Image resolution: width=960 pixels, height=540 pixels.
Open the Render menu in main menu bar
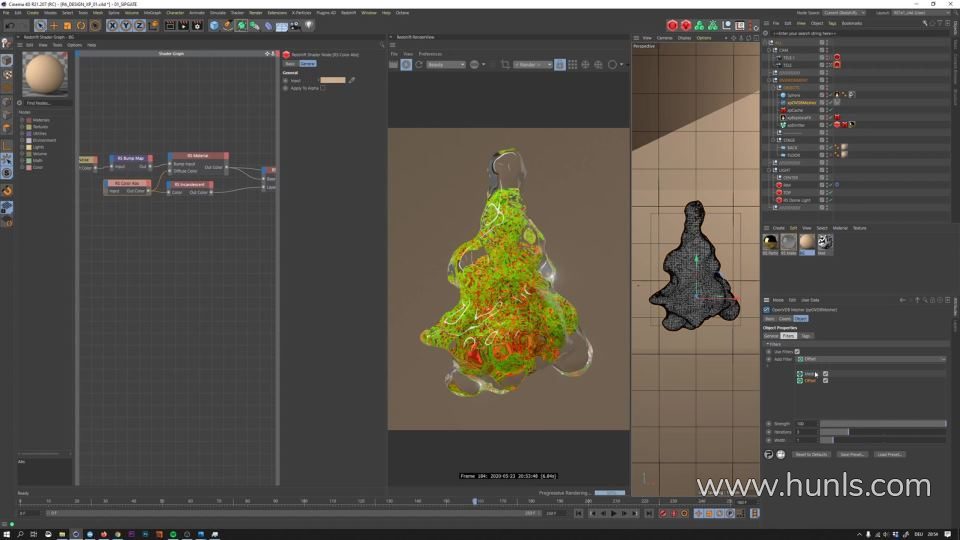tap(255, 12)
